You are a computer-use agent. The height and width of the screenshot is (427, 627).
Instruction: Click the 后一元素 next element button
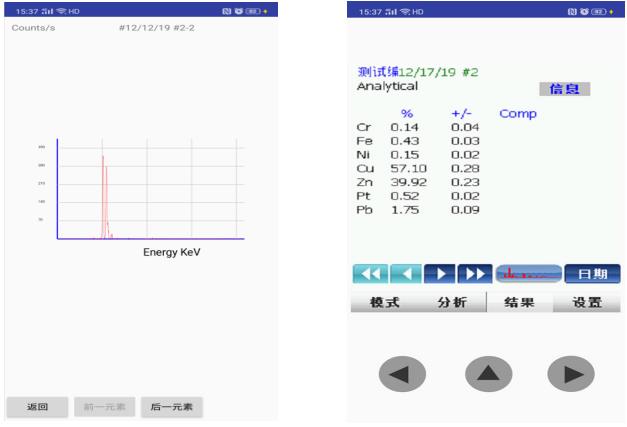pos(171,407)
